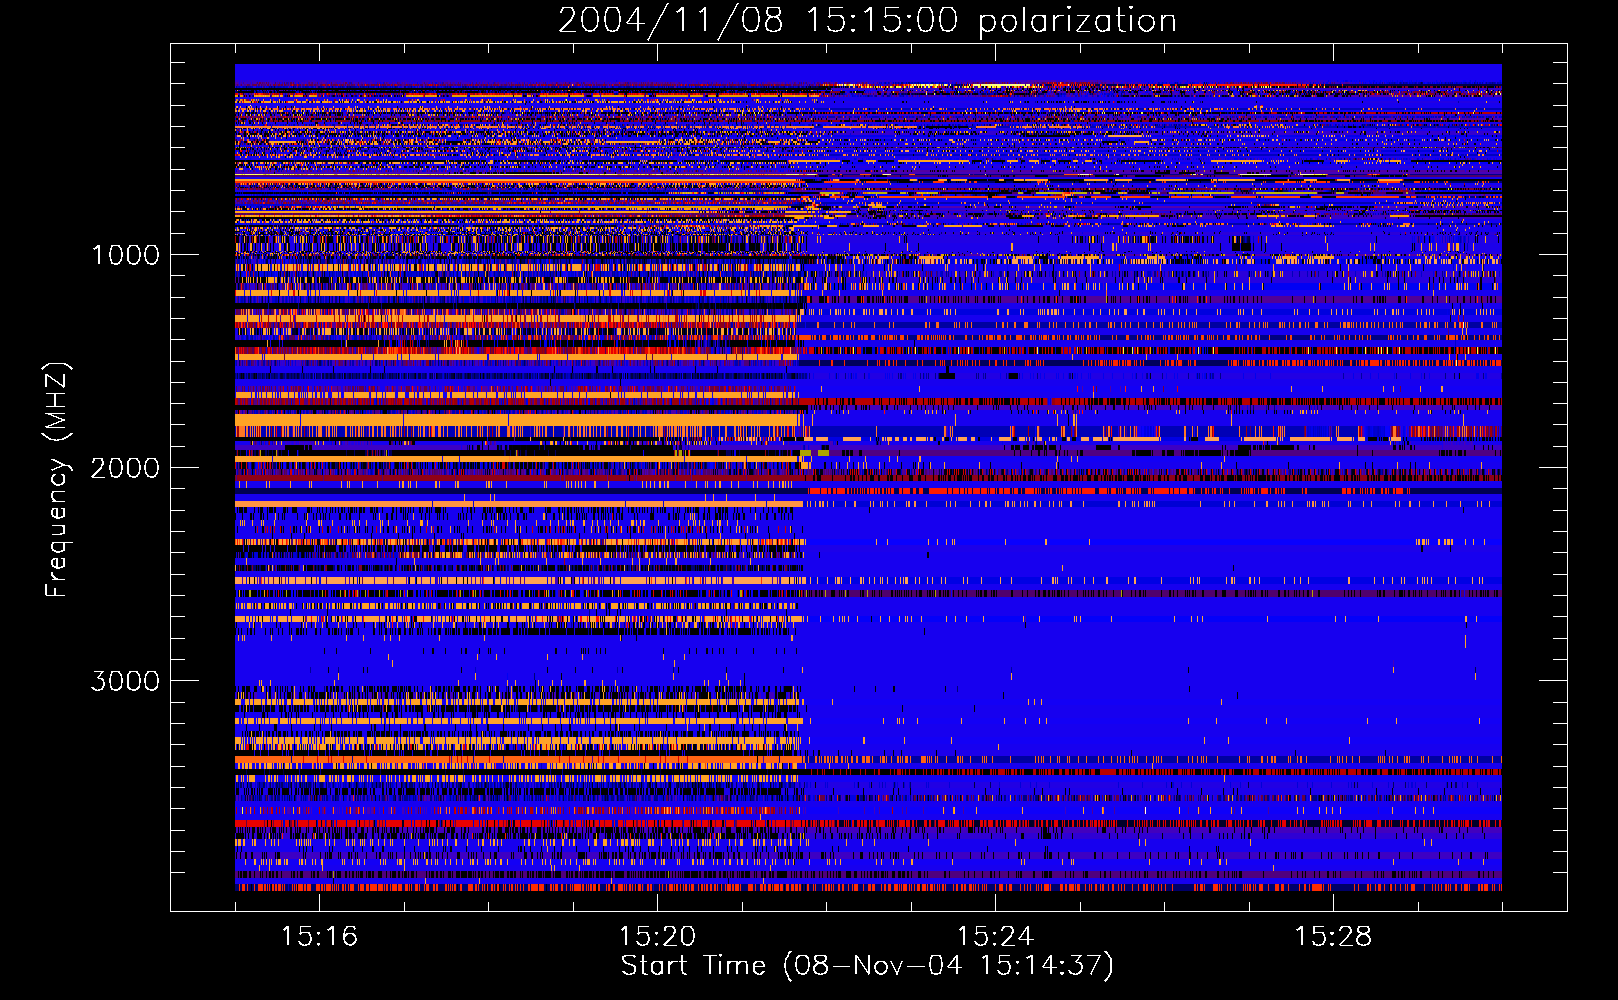
Task: Click the 15:20 time tick label
Action: [x=657, y=936]
